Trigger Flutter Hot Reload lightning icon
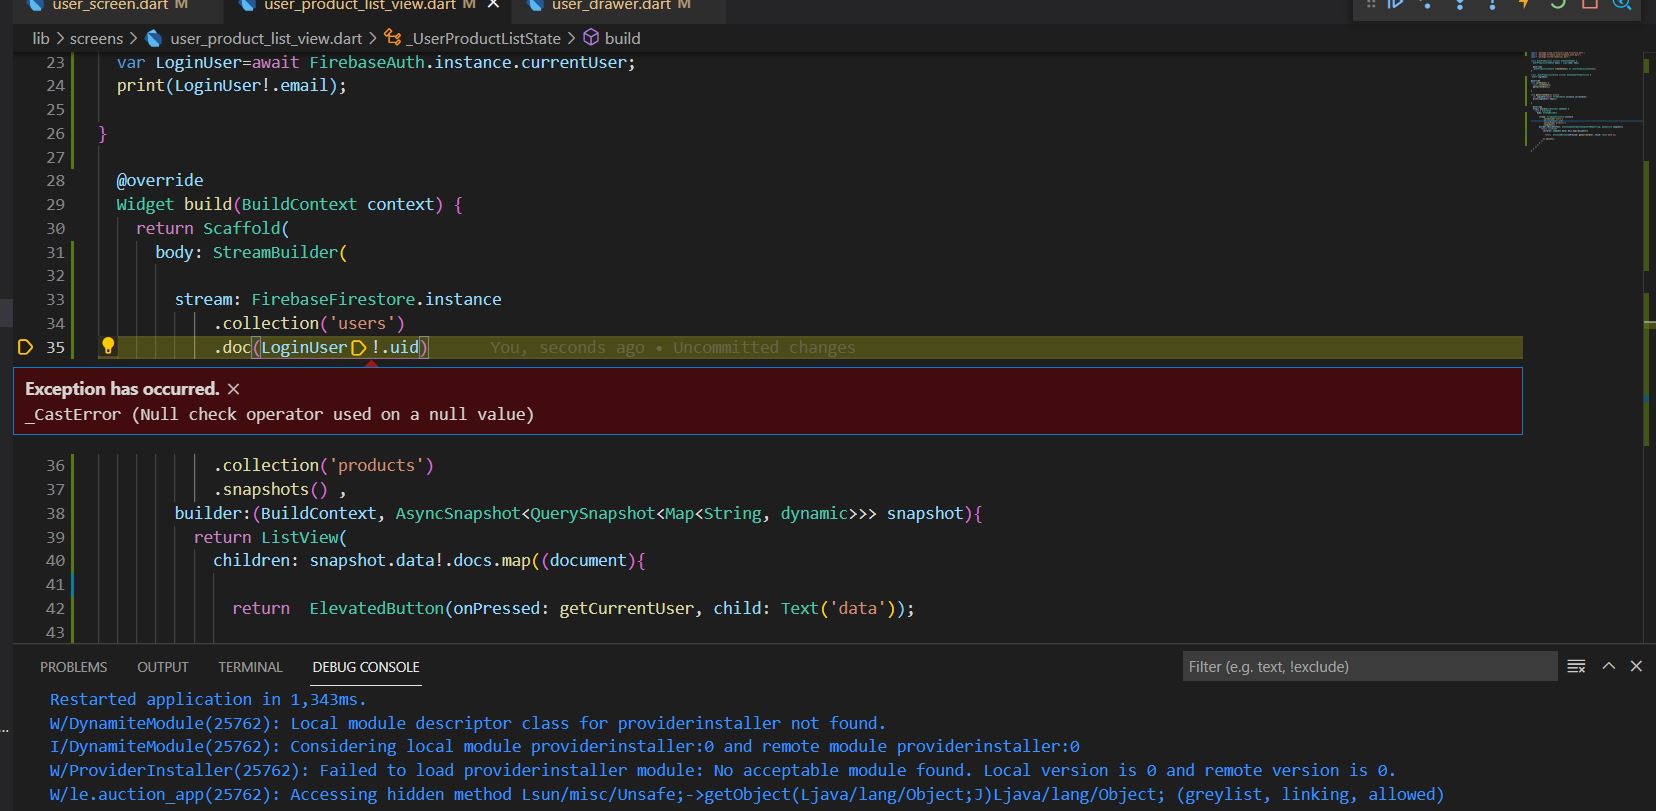Image resolution: width=1656 pixels, height=811 pixels. point(1524,4)
